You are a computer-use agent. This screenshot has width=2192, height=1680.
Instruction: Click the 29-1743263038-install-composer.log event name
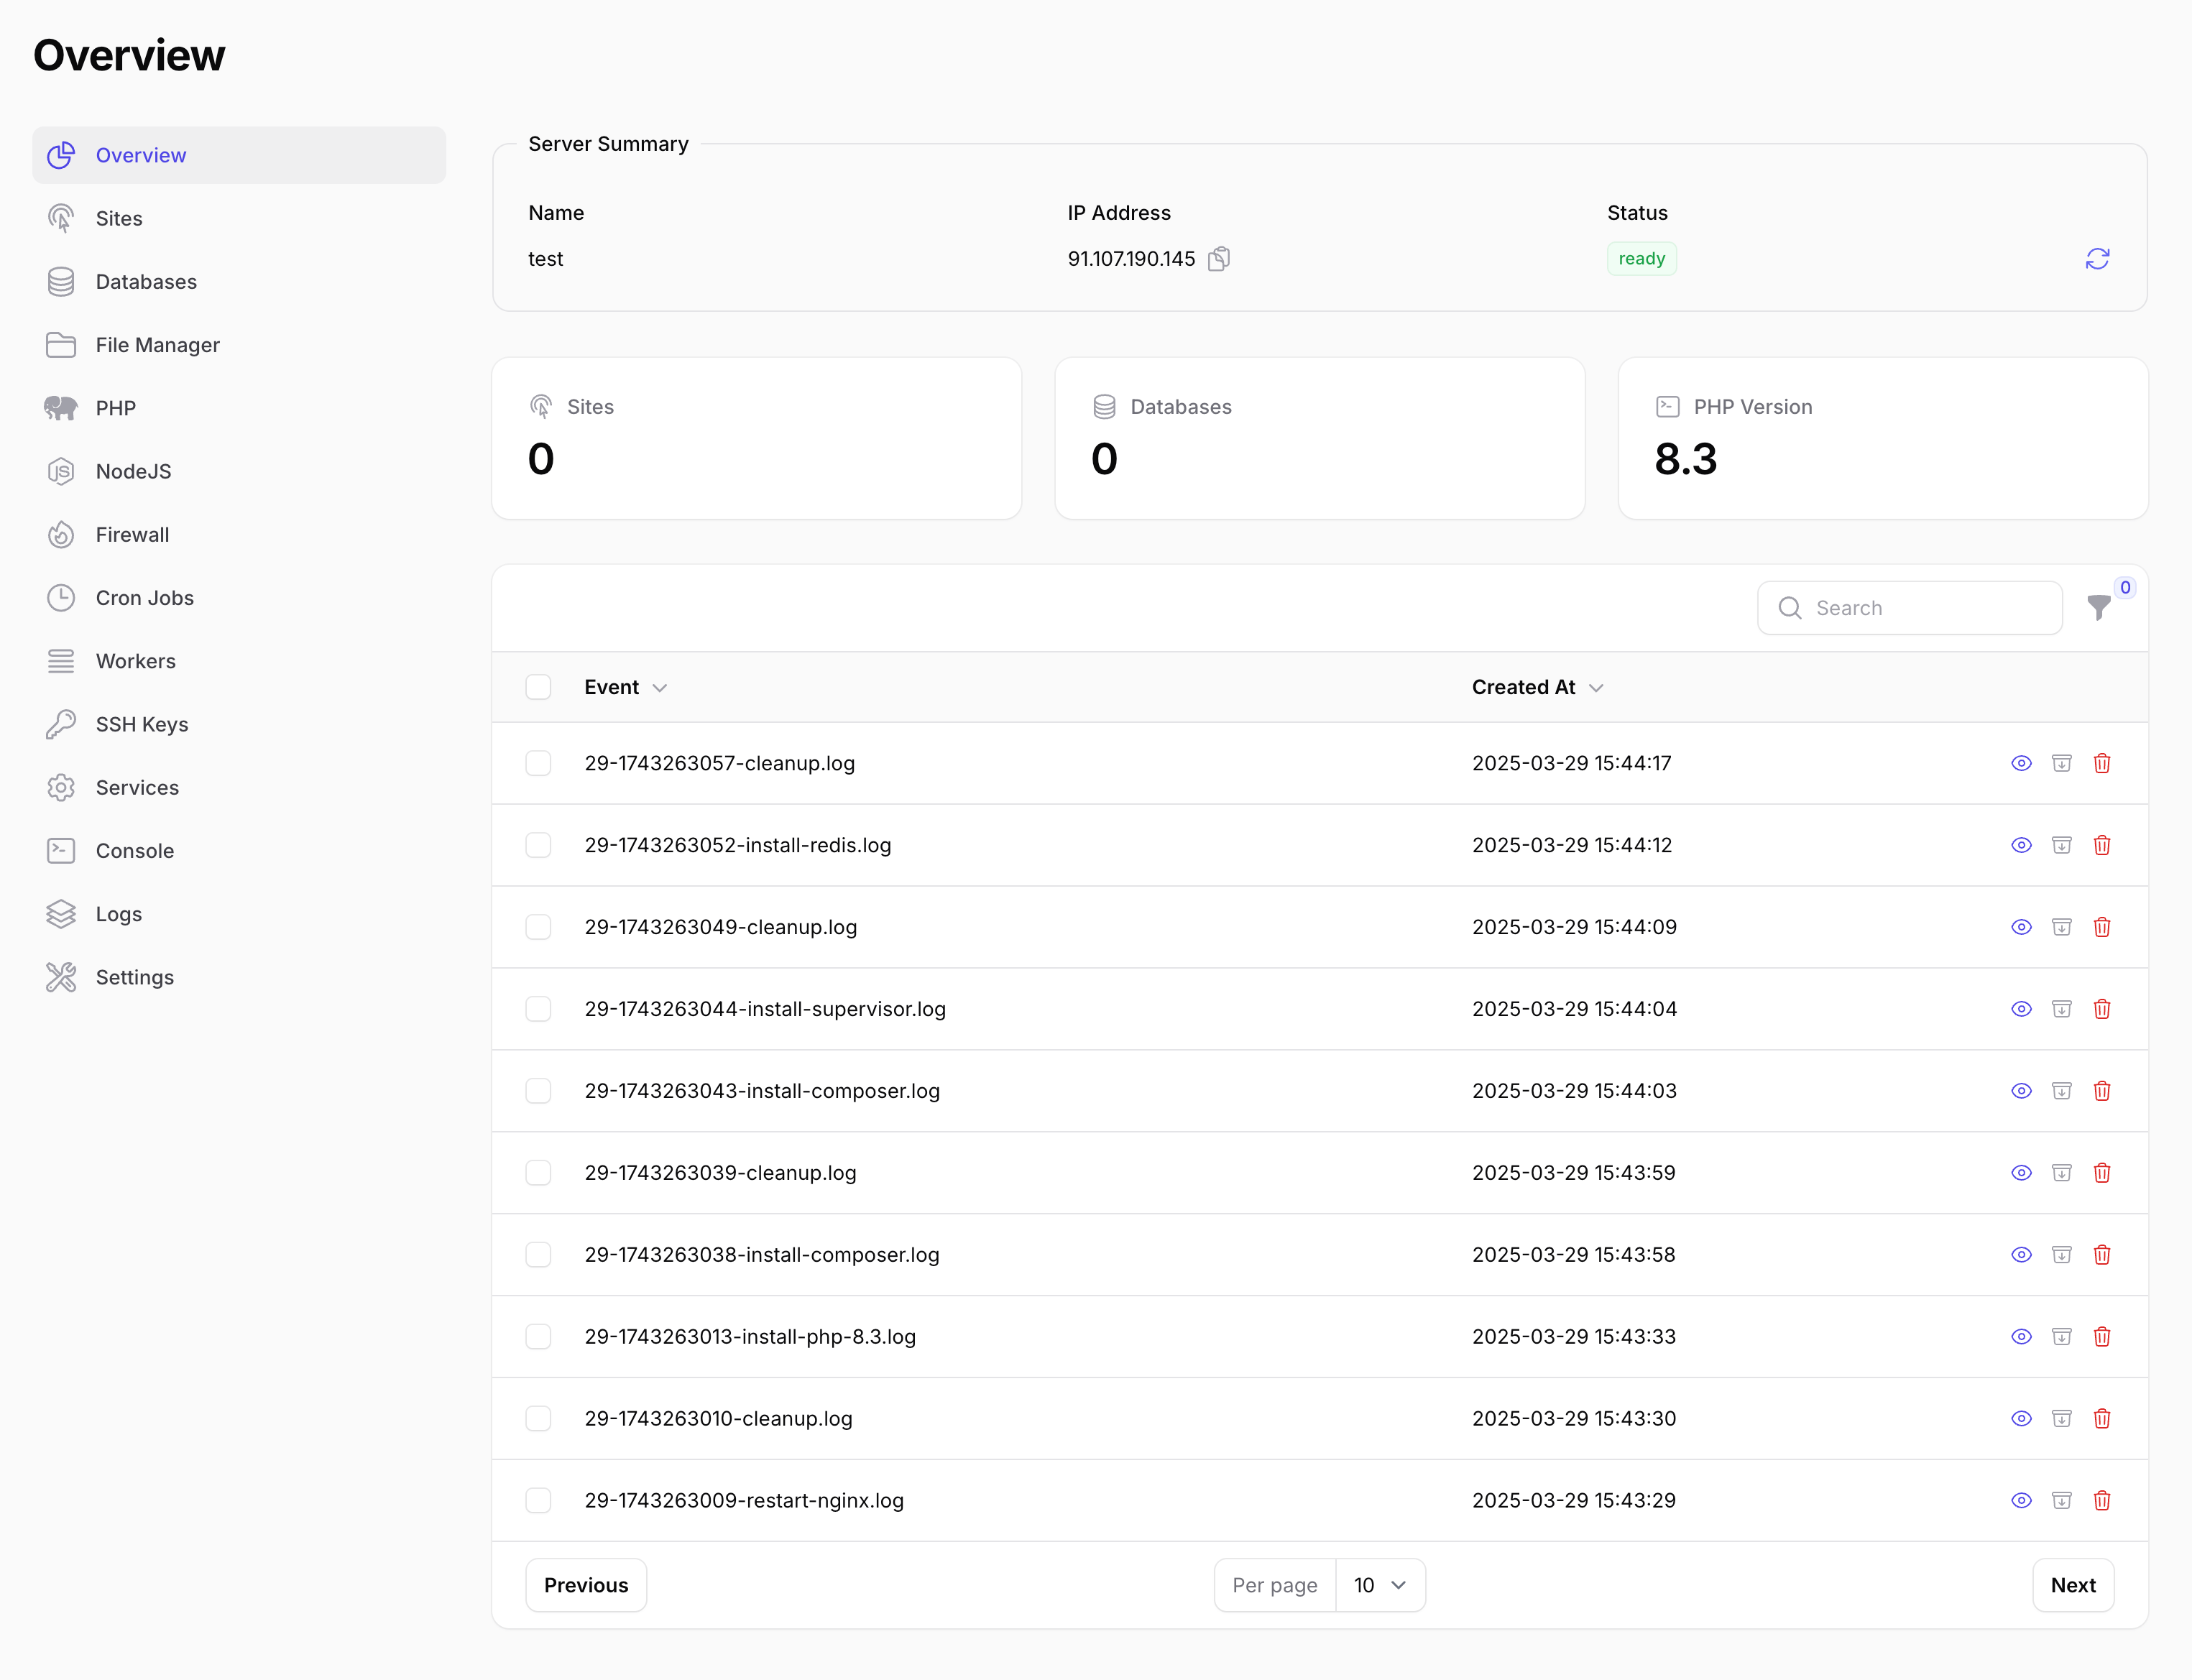[762, 1255]
